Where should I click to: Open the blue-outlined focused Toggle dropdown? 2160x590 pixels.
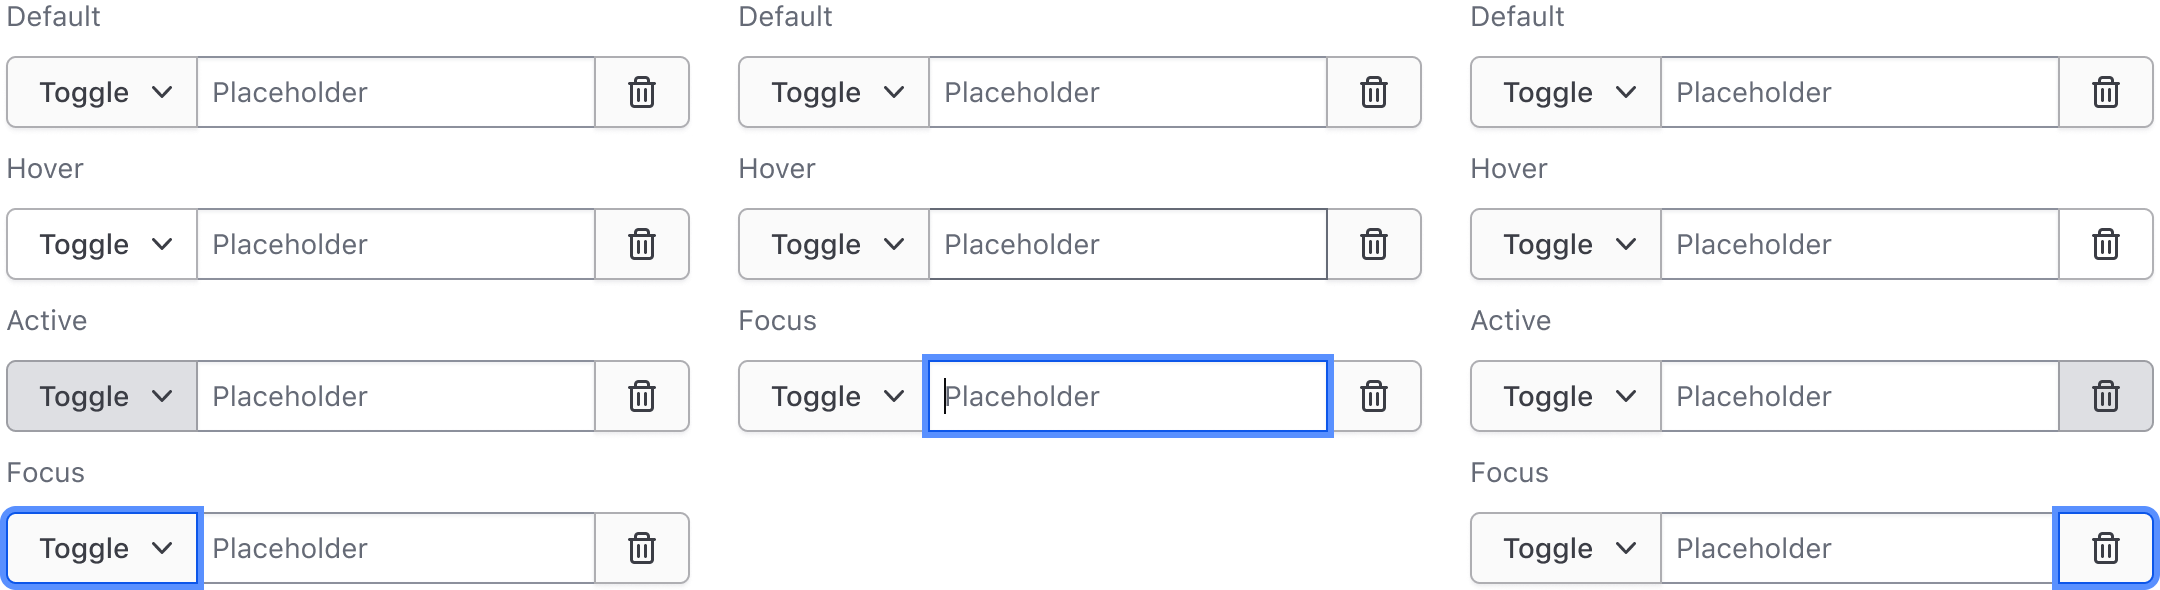point(103,548)
